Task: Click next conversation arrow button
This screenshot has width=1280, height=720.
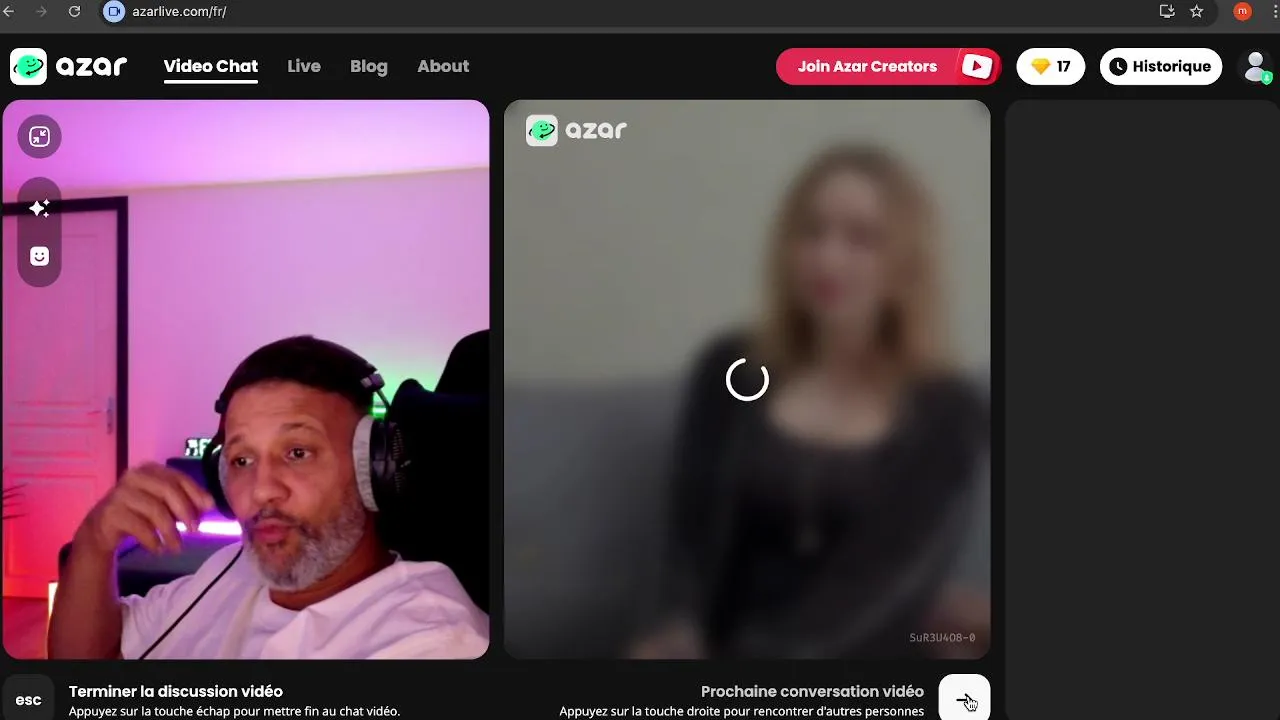Action: tap(965, 700)
